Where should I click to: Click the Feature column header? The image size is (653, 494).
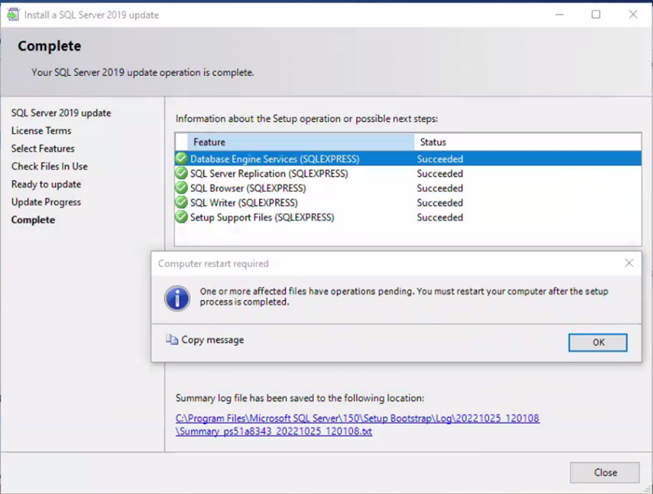tap(301, 142)
